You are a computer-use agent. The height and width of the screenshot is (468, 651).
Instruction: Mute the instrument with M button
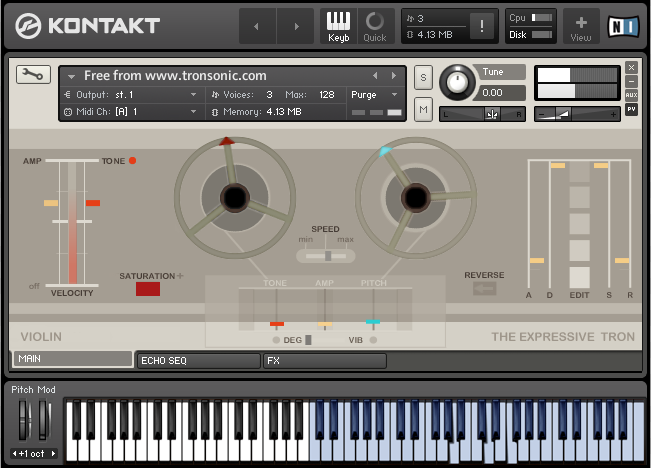[423, 108]
